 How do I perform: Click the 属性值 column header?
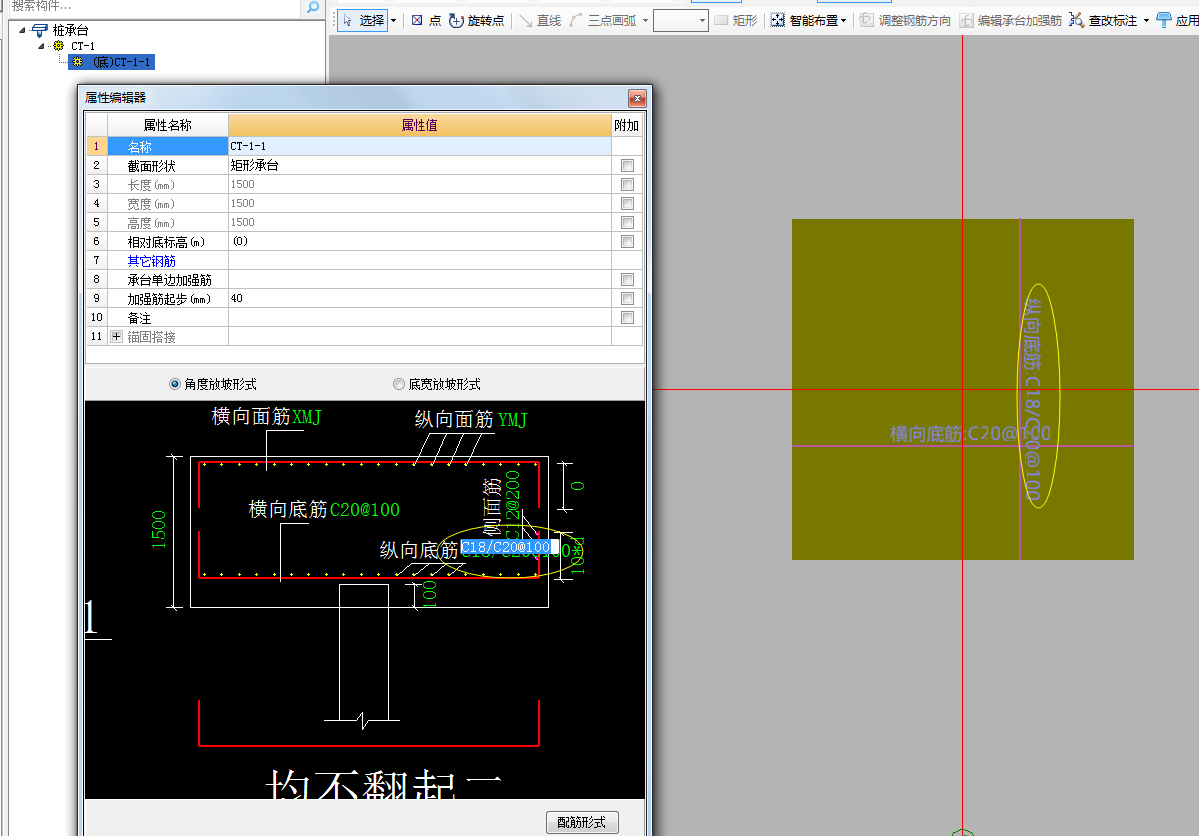tap(420, 125)
